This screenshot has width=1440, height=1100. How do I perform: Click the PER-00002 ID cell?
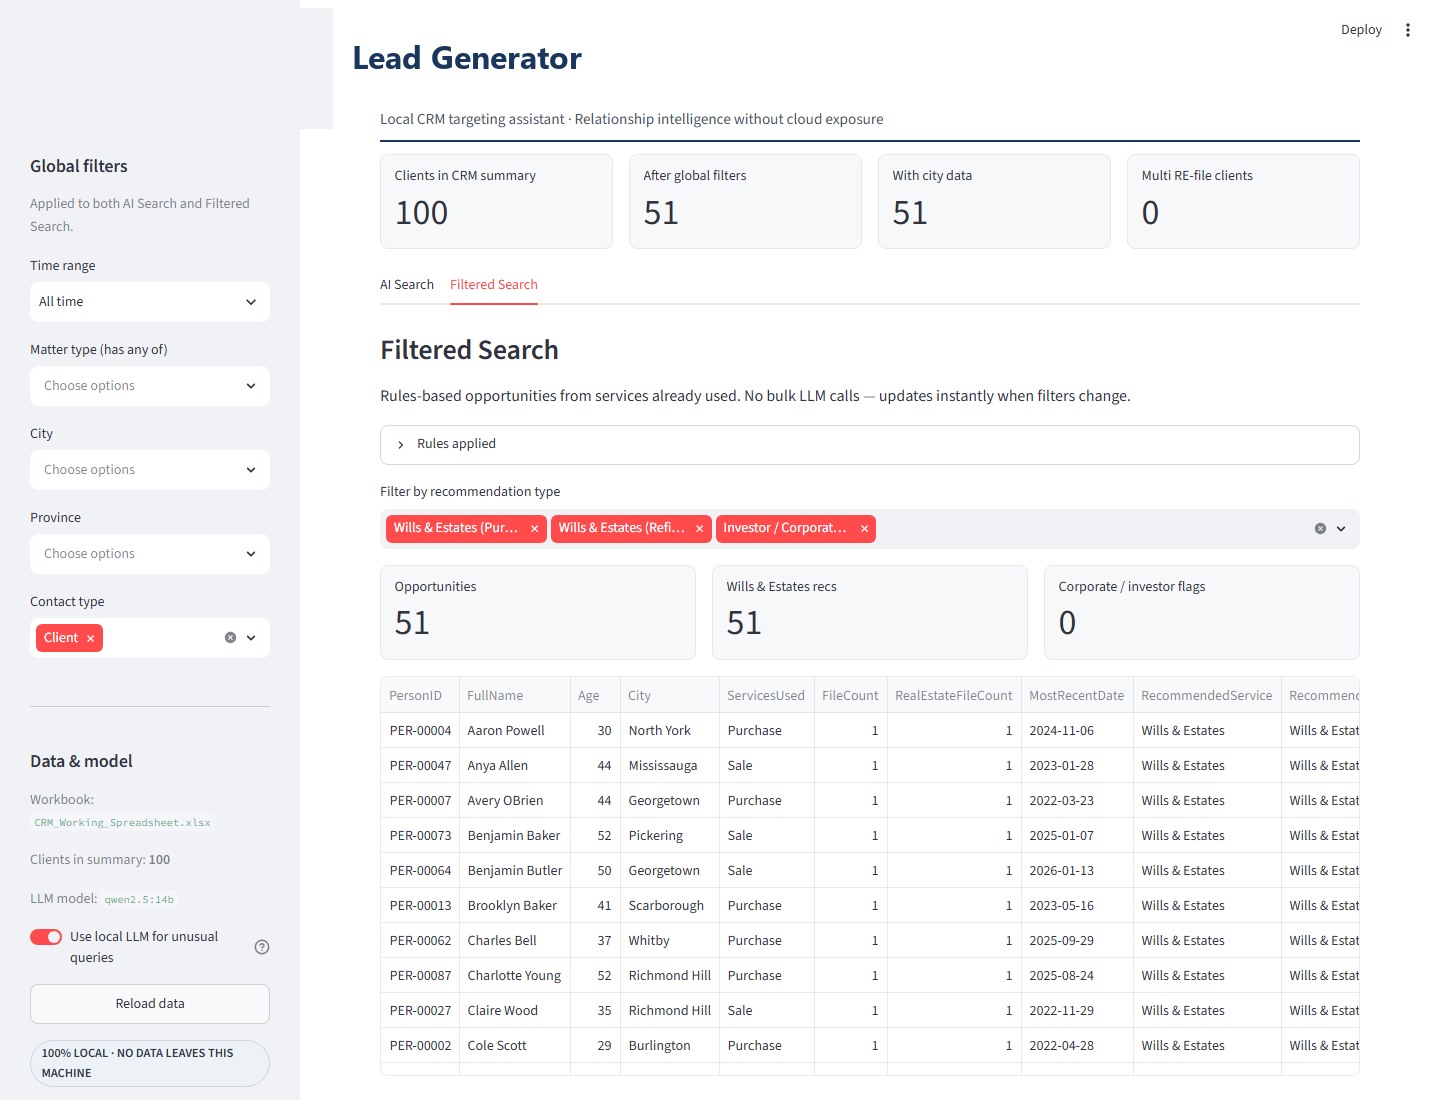(420, 1046)
